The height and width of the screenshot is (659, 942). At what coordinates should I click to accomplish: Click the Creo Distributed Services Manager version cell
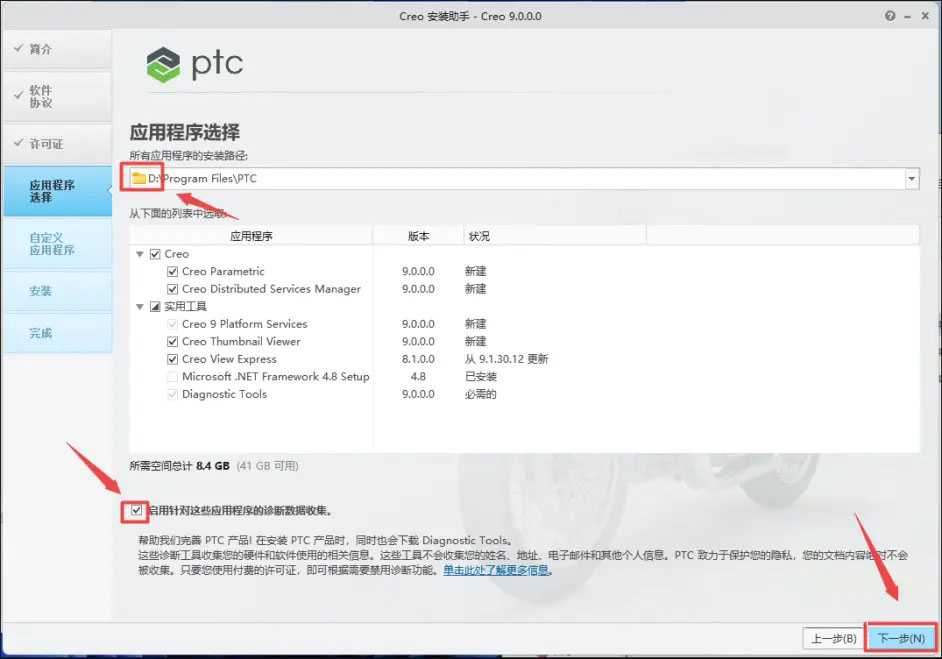tap(418, 289)
